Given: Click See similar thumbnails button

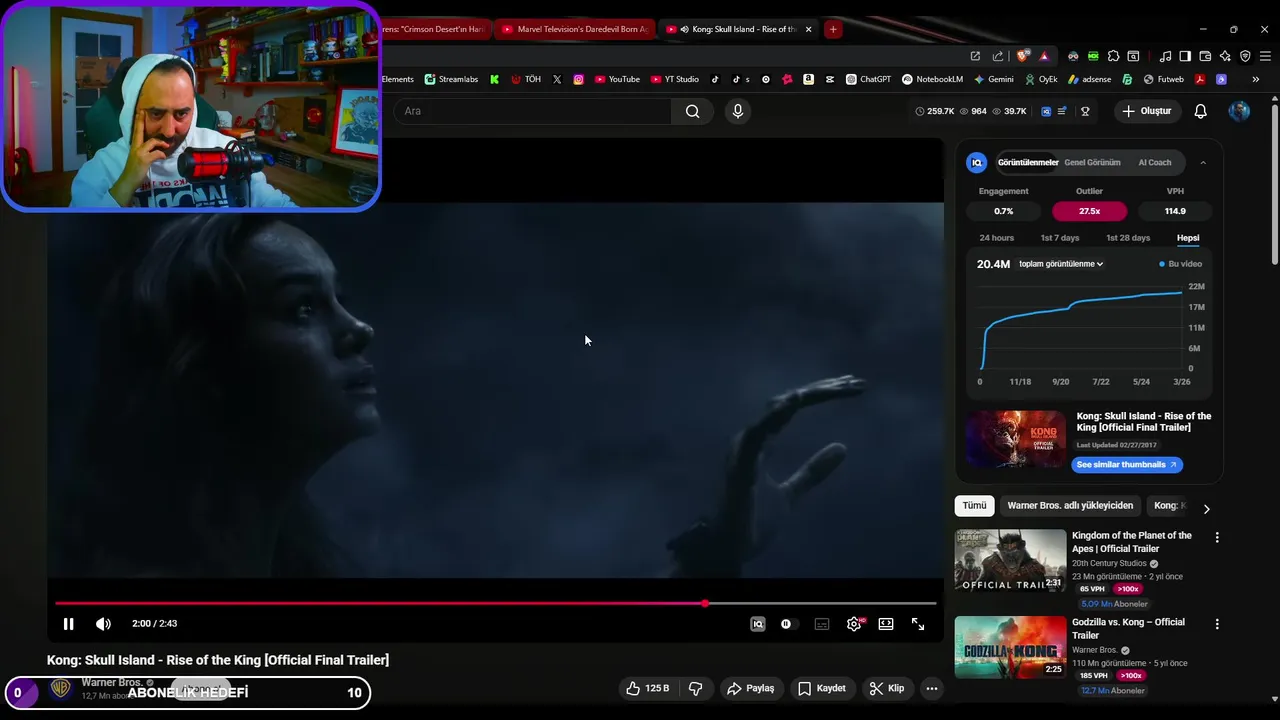Looking at the screenshot, I should (1127, 465).
